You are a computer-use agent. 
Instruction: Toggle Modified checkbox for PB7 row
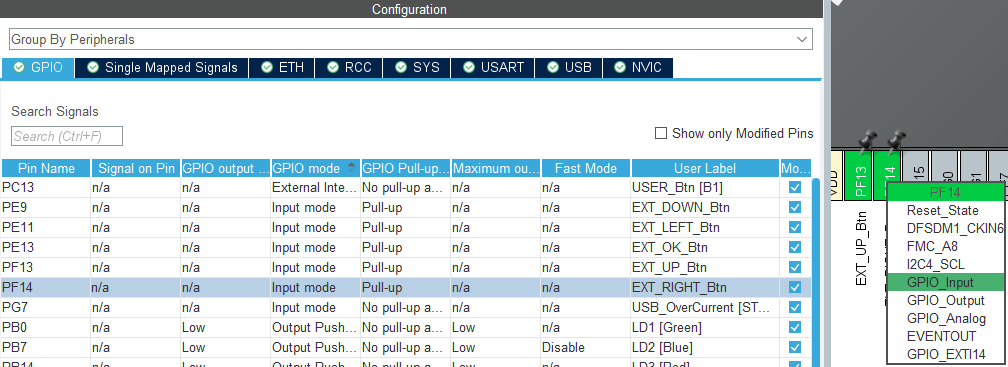pyautogui.click(x=795, y=347)
